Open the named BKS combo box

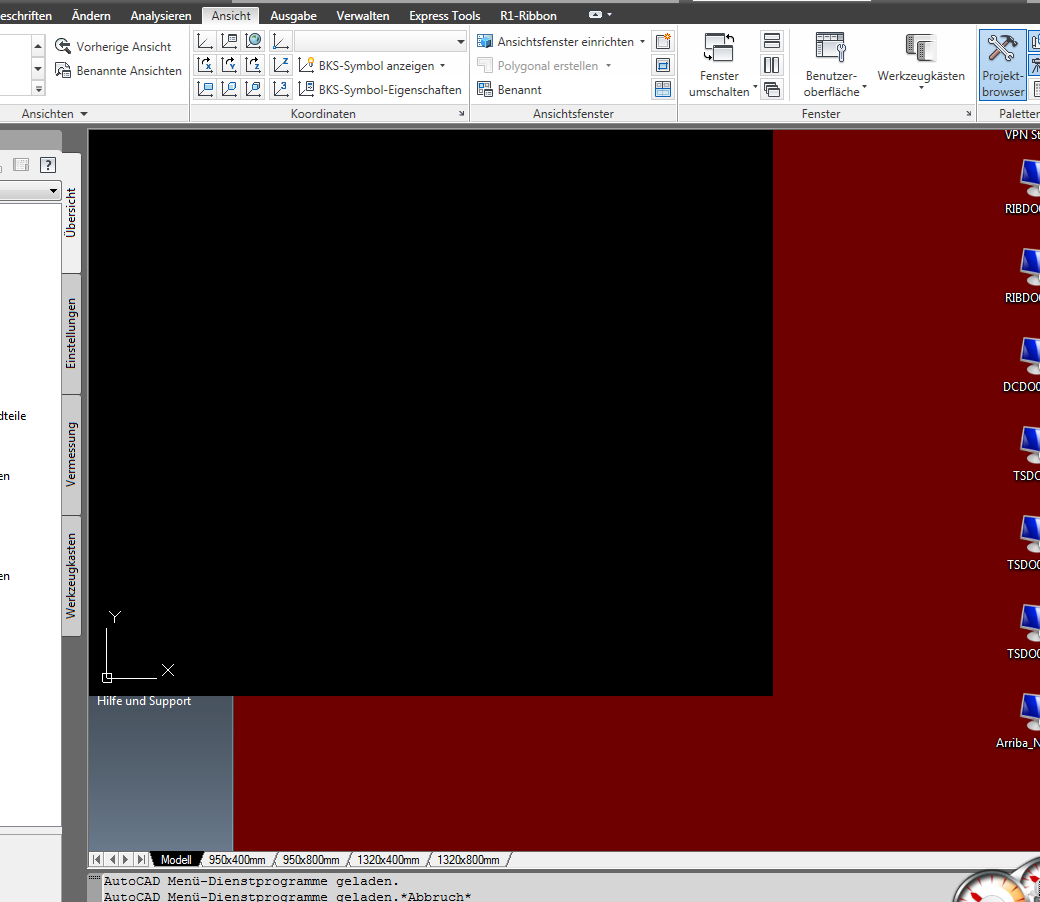click(380, 42)
